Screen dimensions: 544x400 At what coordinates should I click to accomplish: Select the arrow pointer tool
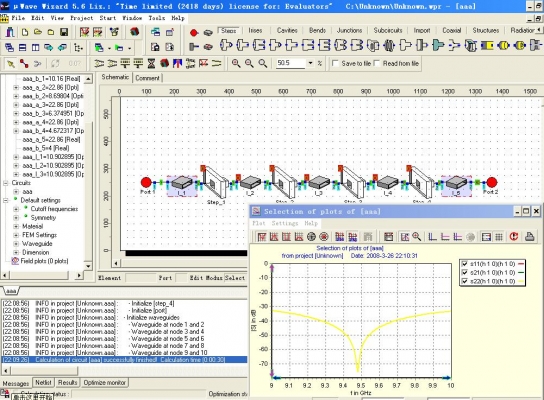[11, 63]
